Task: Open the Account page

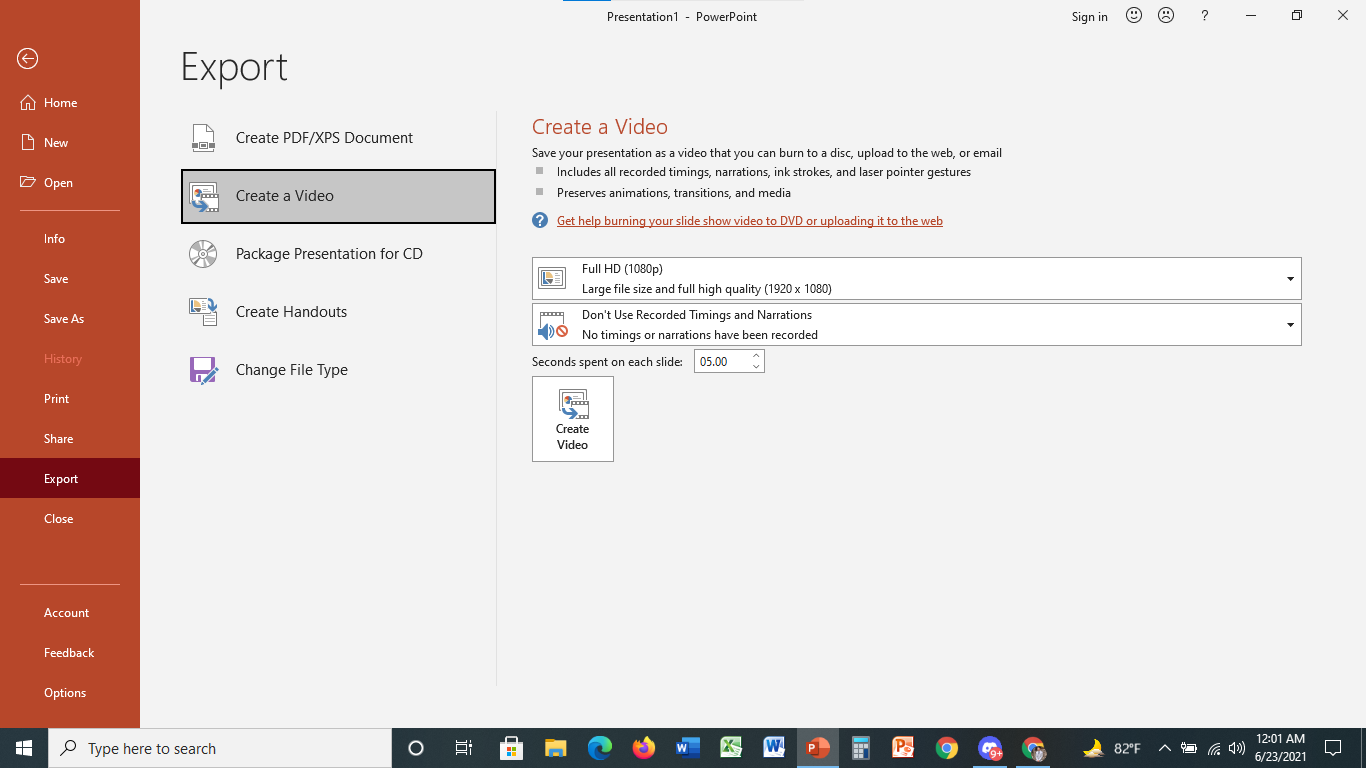Action: point(70,613)
